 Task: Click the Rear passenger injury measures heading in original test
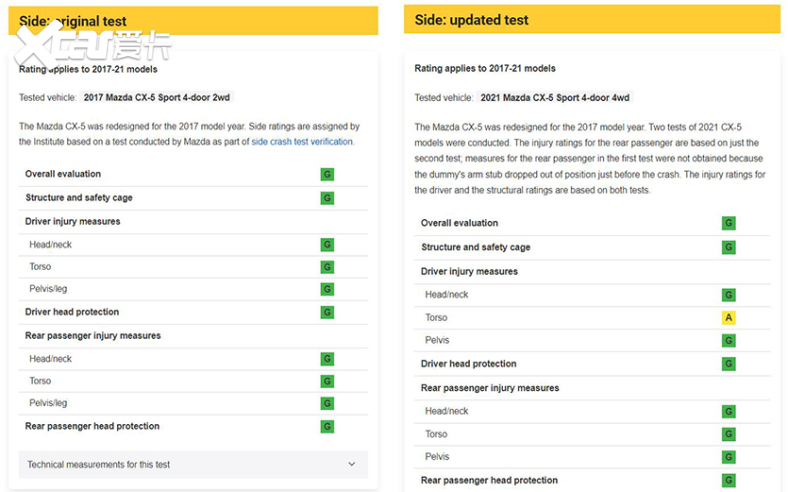pyautogui.click(x=93, y=336)
